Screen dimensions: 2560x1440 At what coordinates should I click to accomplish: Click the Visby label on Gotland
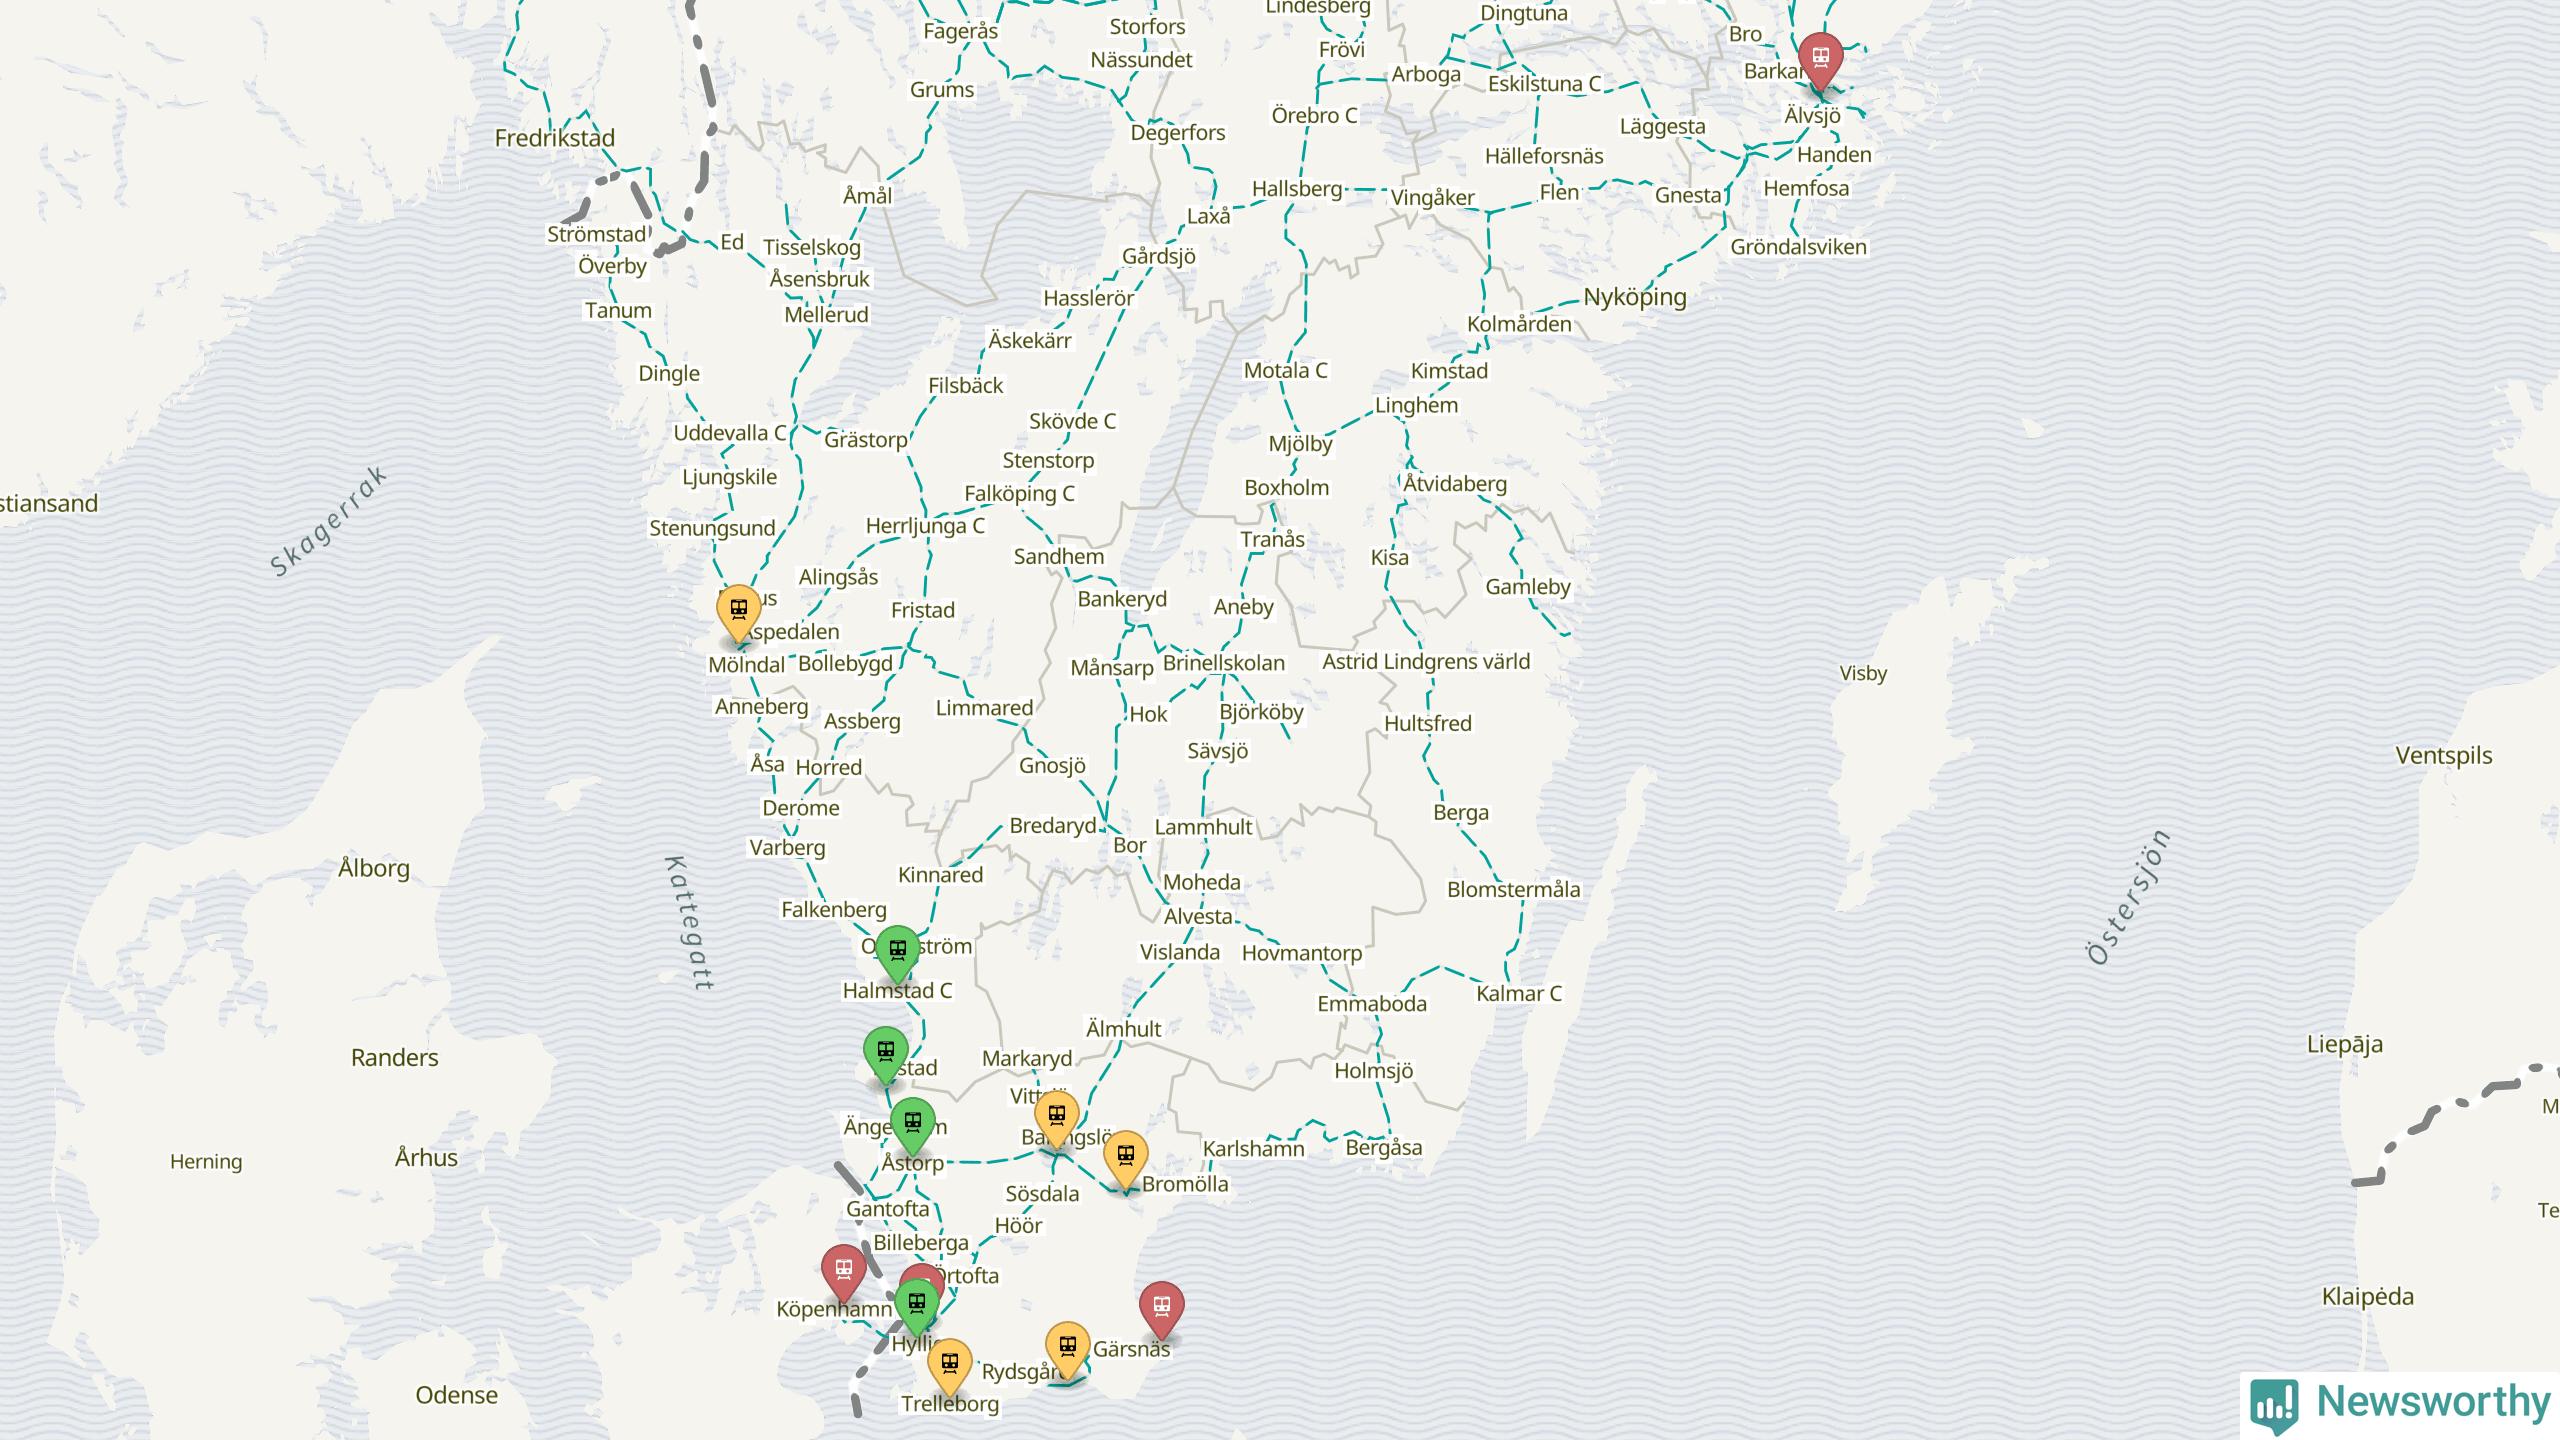(1863, 673)
